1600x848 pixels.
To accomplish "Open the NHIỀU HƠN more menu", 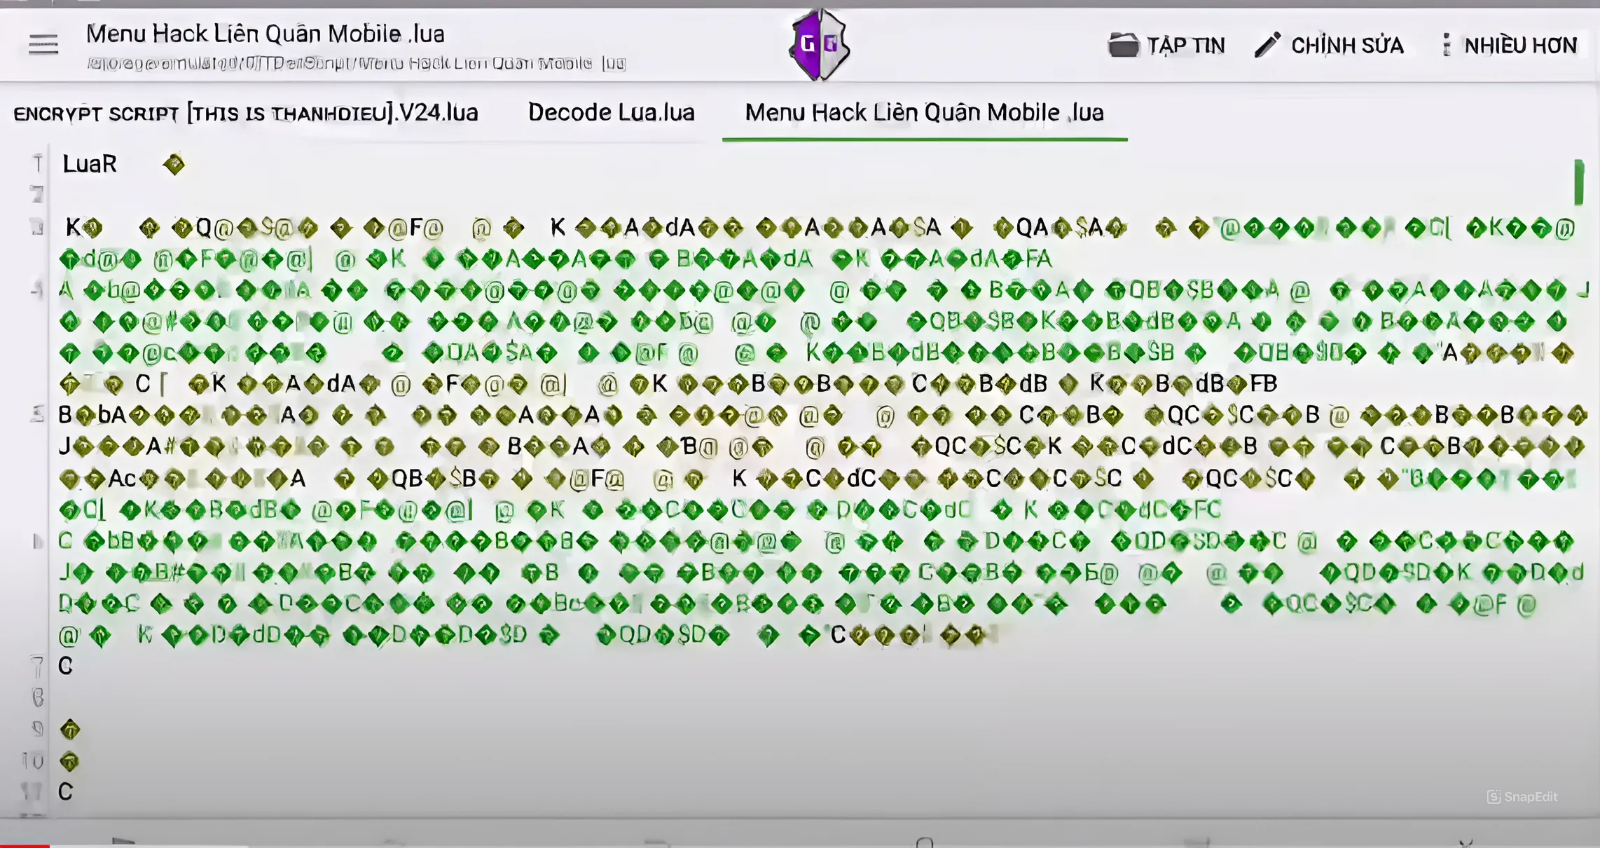I will coord(1509,45).
